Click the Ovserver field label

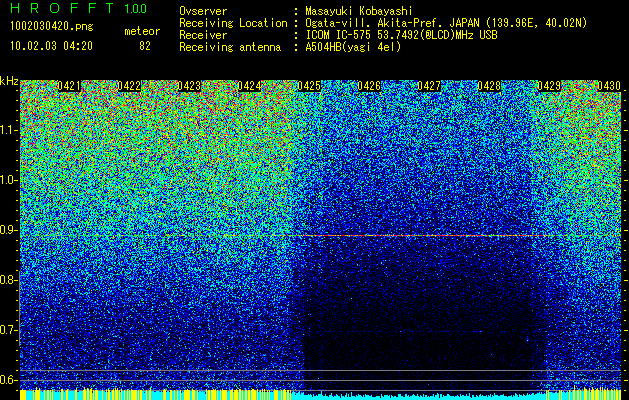pyautogui.click(x=203, y=11)
